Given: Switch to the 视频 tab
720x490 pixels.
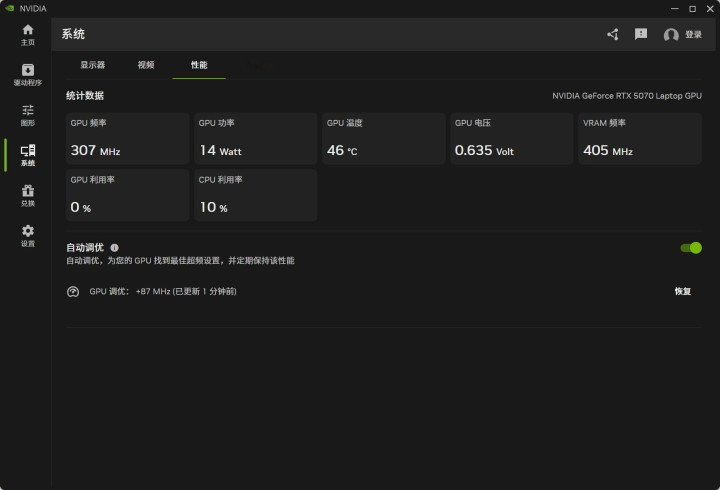Looking at the screenshot, I should tap(146, 65).
